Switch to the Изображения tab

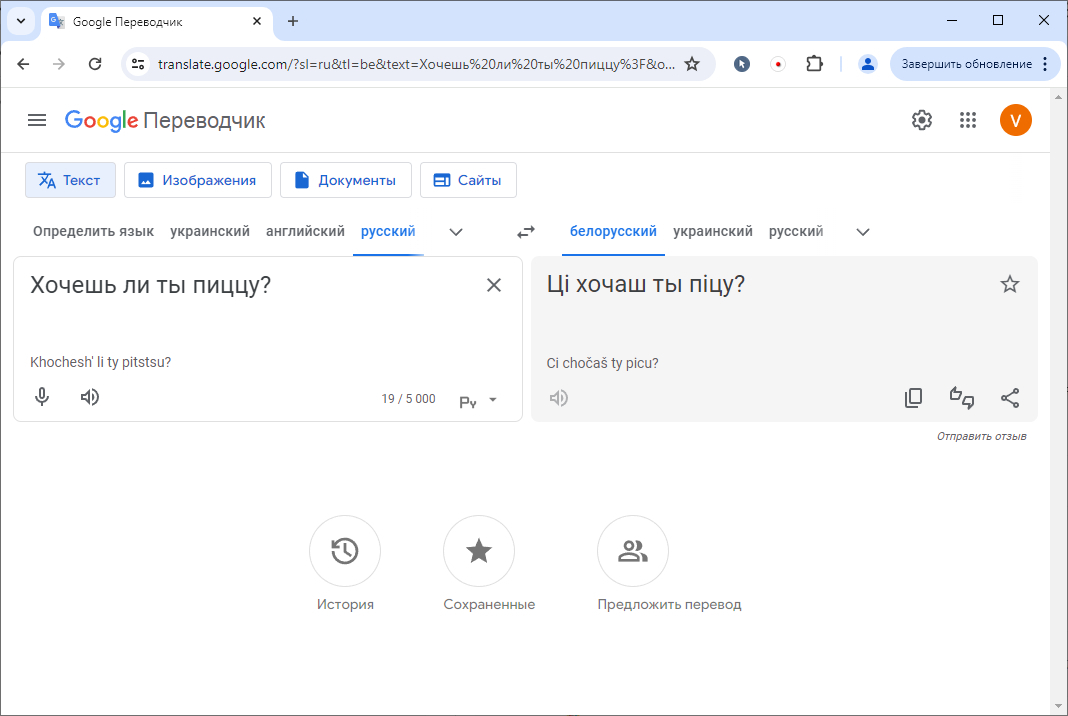tap(197, 180)
